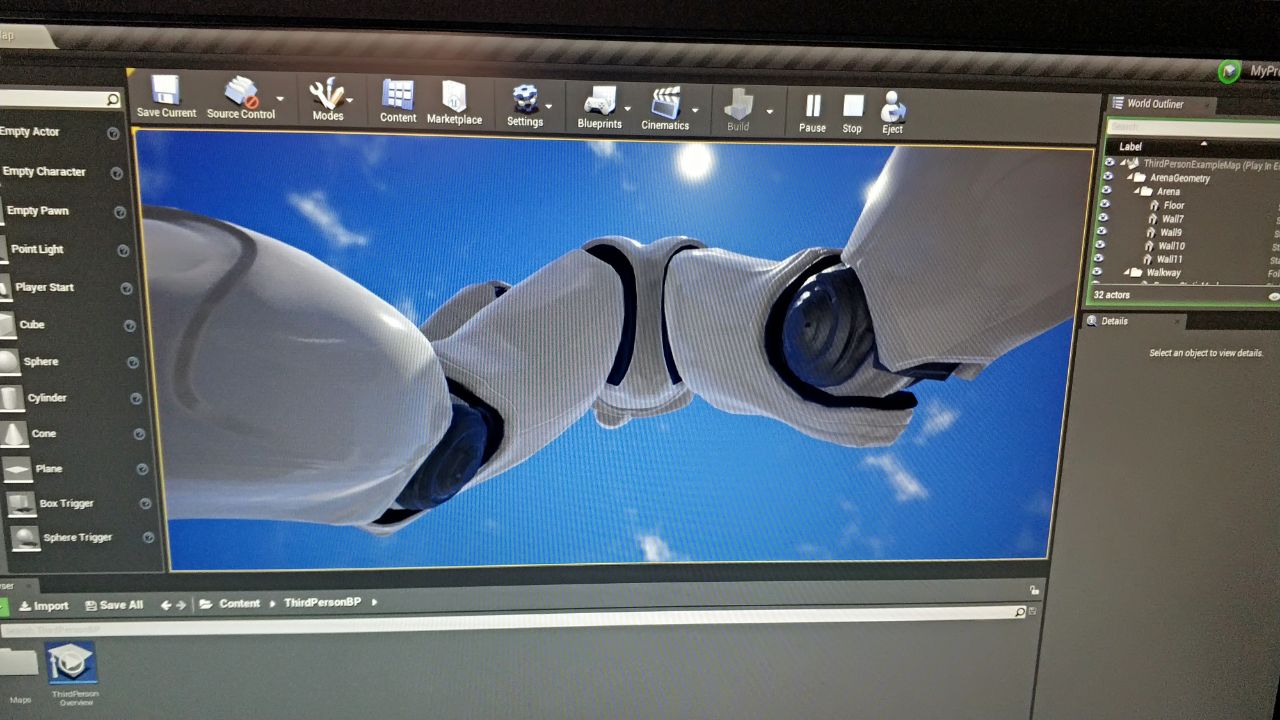The image size is (1280, 720).
Task: Open the Modes dropdown arrow
Action: point(350,100)
